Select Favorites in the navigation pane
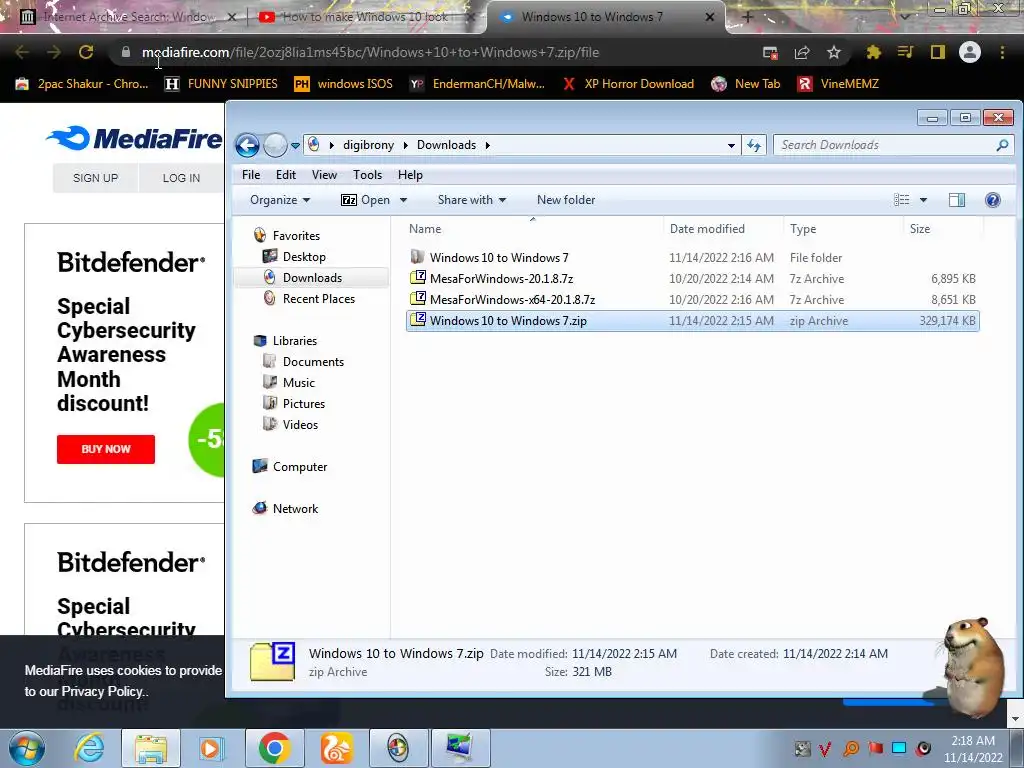 pyautogui.click(x=296, y=236)
